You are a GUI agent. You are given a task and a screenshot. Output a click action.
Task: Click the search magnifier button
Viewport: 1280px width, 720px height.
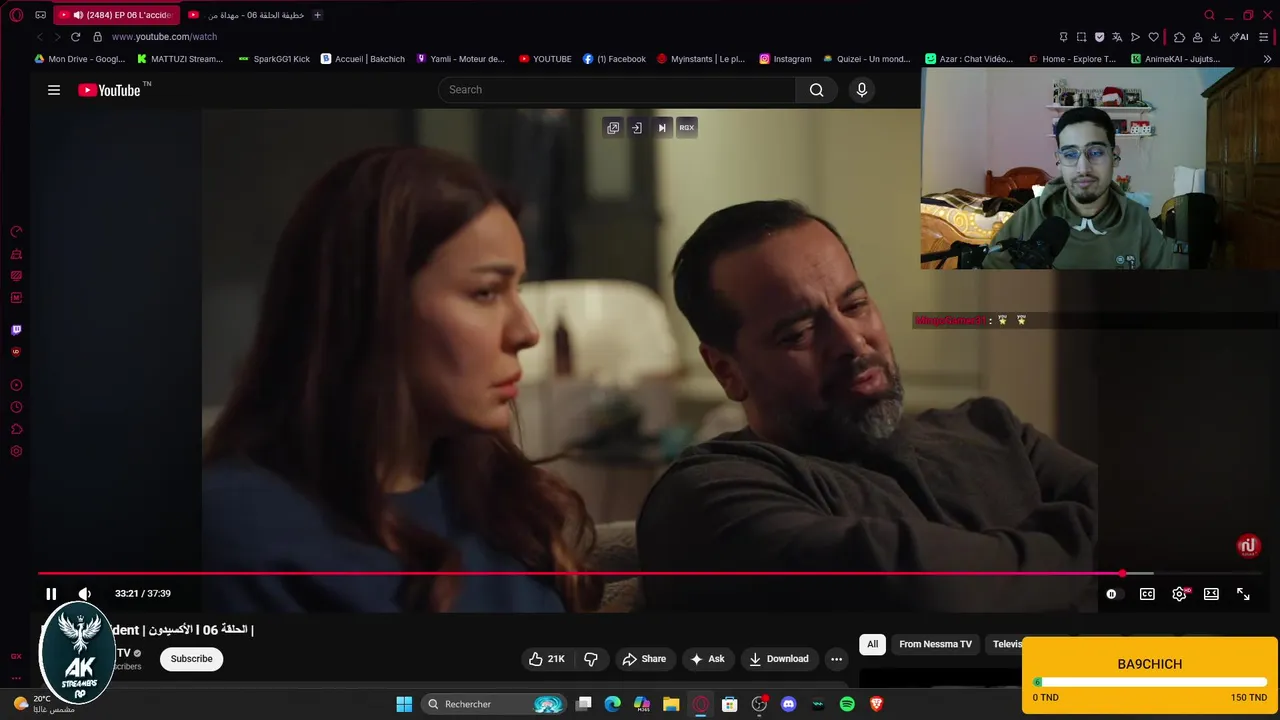pos(817,90)
